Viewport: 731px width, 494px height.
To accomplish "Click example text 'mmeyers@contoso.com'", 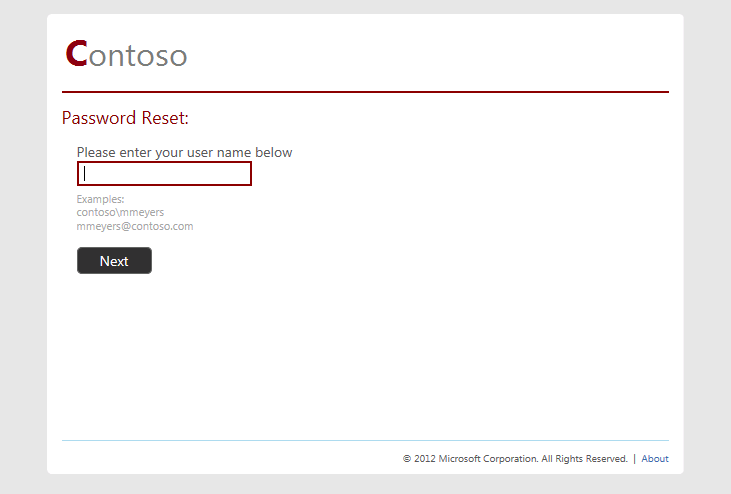I will coord(135,226).
